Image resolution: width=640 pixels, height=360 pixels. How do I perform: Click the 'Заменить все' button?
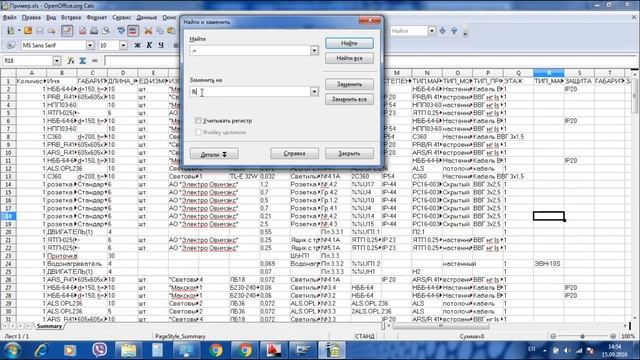(349, 99)
